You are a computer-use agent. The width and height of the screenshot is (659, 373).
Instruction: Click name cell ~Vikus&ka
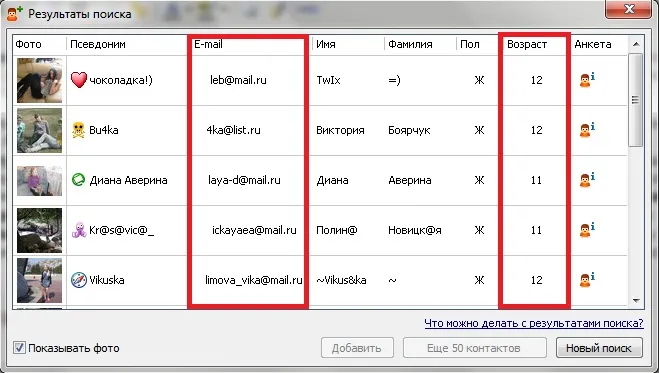tap(341, 280)
